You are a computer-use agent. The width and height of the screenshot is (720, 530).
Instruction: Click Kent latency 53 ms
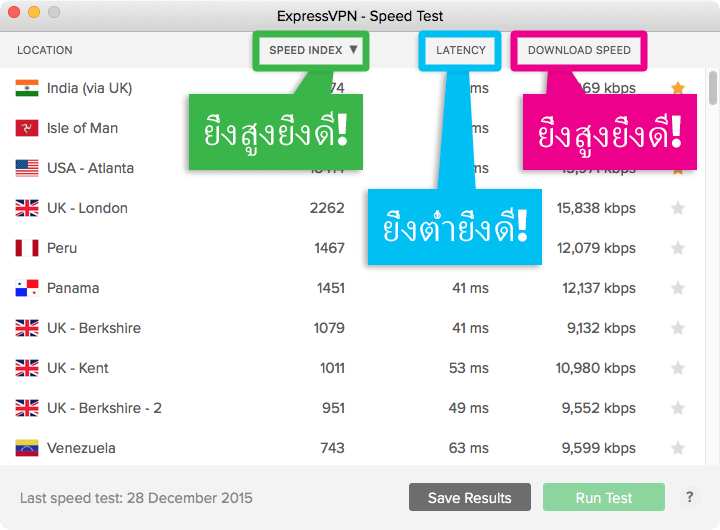tap(468, 368)
